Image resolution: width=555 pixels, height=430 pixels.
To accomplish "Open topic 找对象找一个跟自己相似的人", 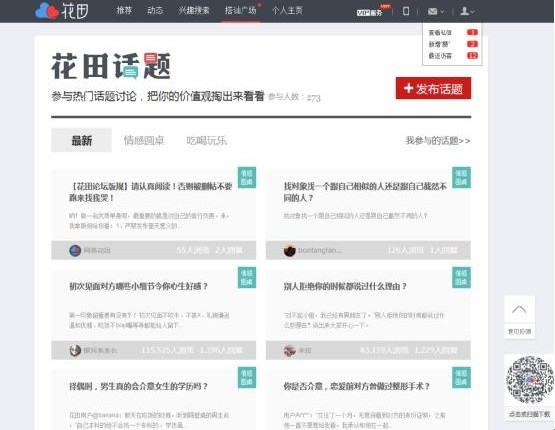I will coord(365,192).
